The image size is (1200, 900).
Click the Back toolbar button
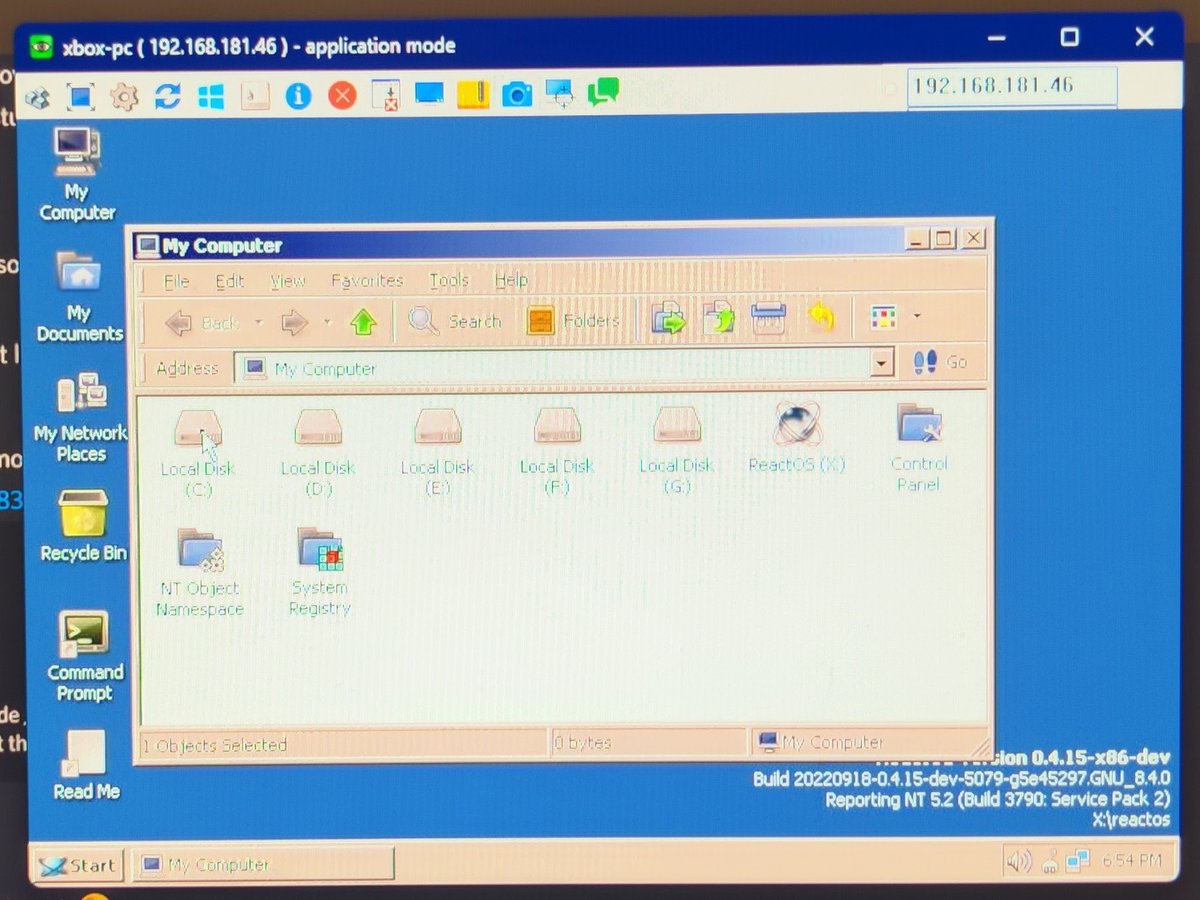(x=201, y=322)
